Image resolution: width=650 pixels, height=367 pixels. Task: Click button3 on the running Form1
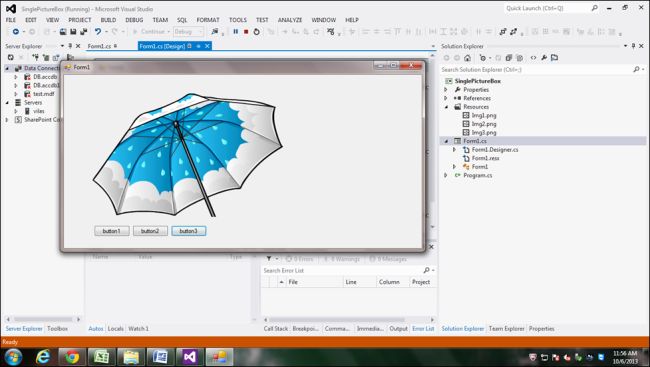click(x=189, y=231)
